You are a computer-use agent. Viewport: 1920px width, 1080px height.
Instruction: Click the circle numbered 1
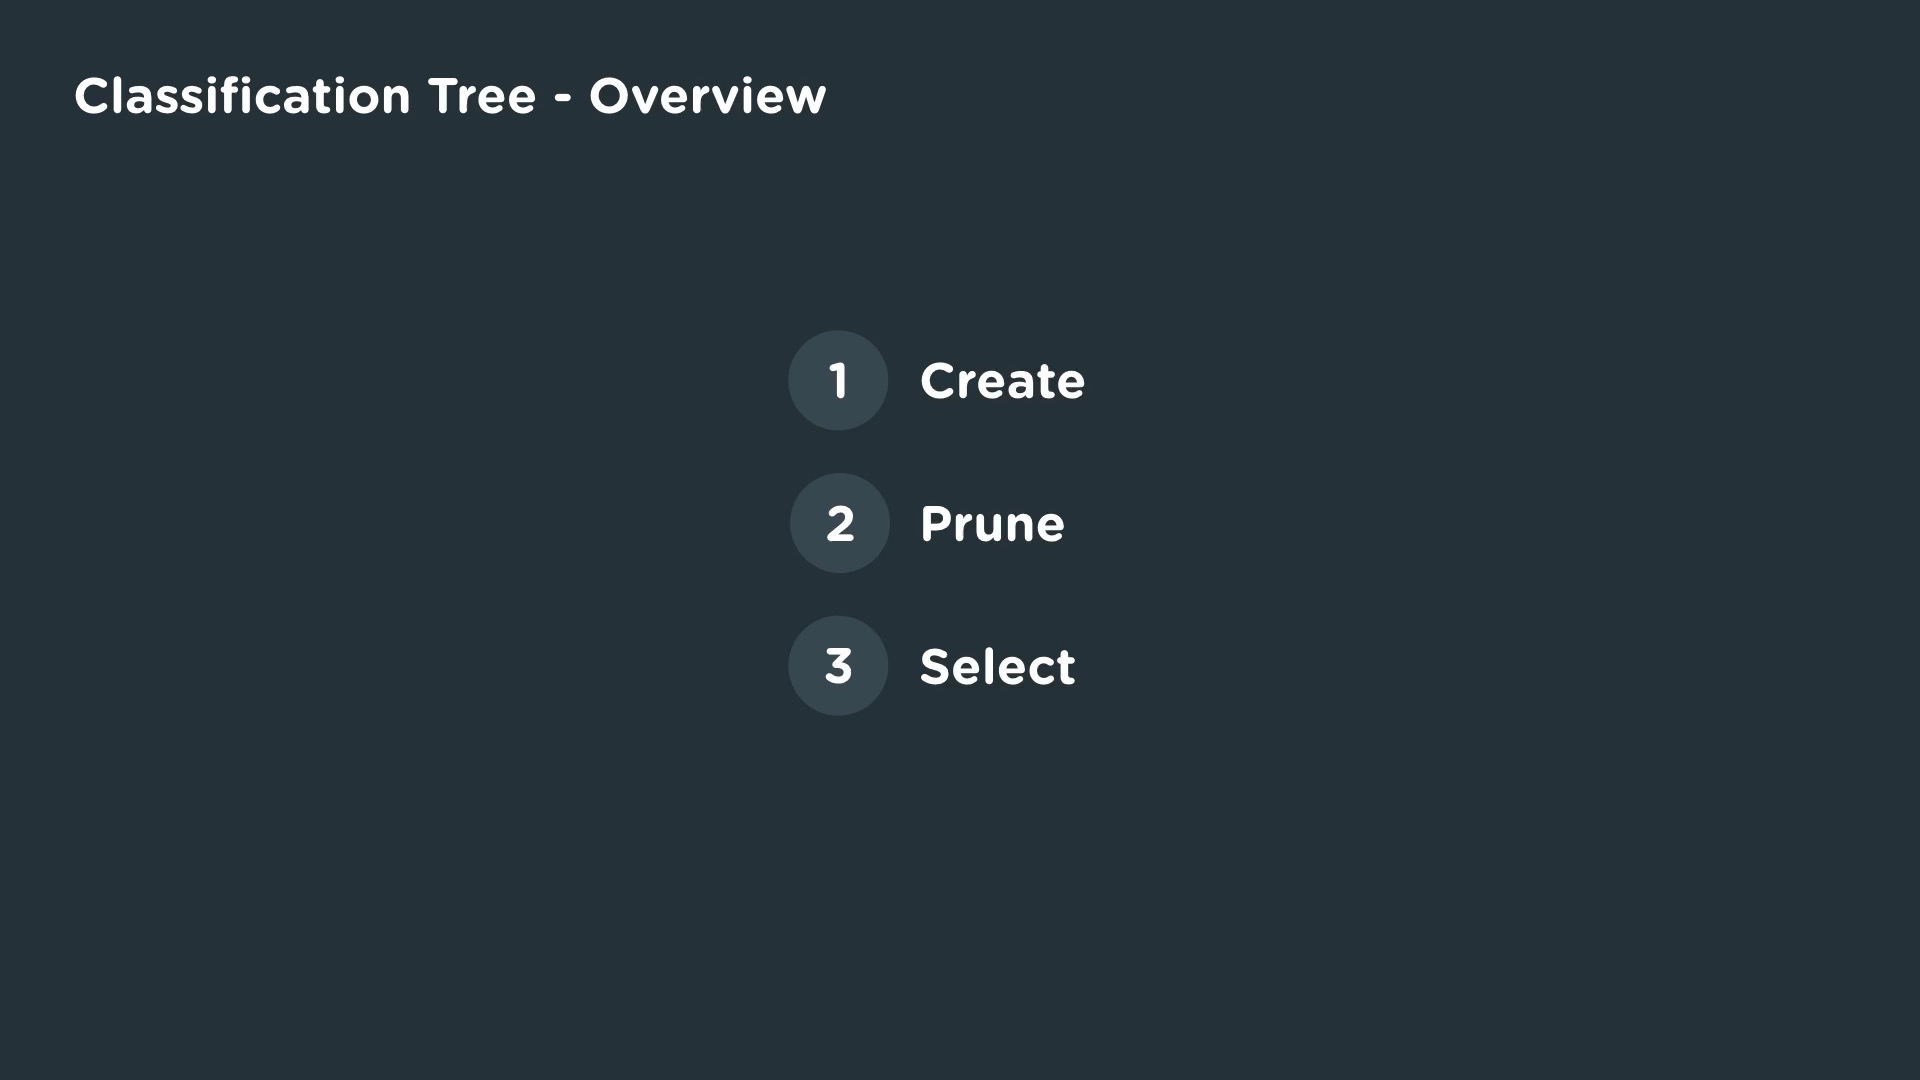[838, 380]
